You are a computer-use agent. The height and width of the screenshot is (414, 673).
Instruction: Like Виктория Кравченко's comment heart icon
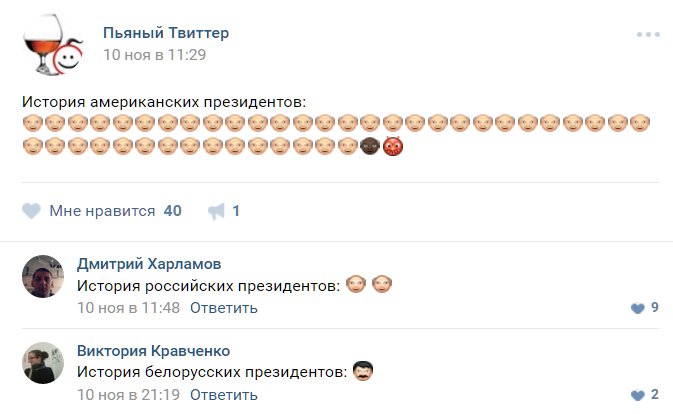(638, 395)
